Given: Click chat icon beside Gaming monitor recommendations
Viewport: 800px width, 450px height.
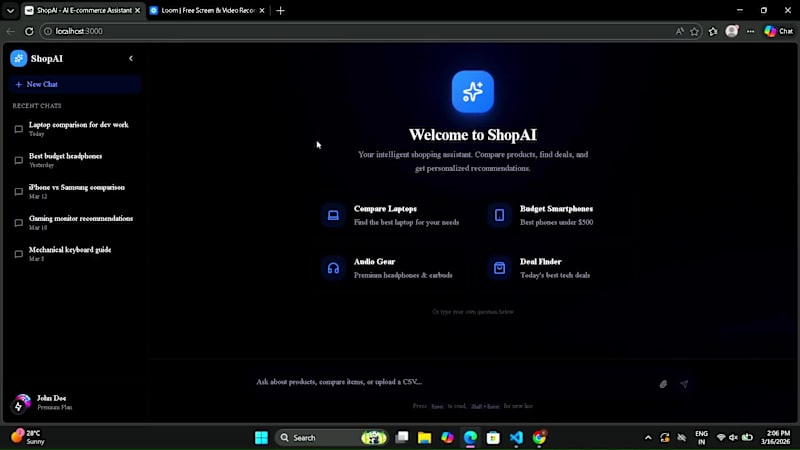Looking at the screenshot, I should pyautogui.click(x=19, y=223).
